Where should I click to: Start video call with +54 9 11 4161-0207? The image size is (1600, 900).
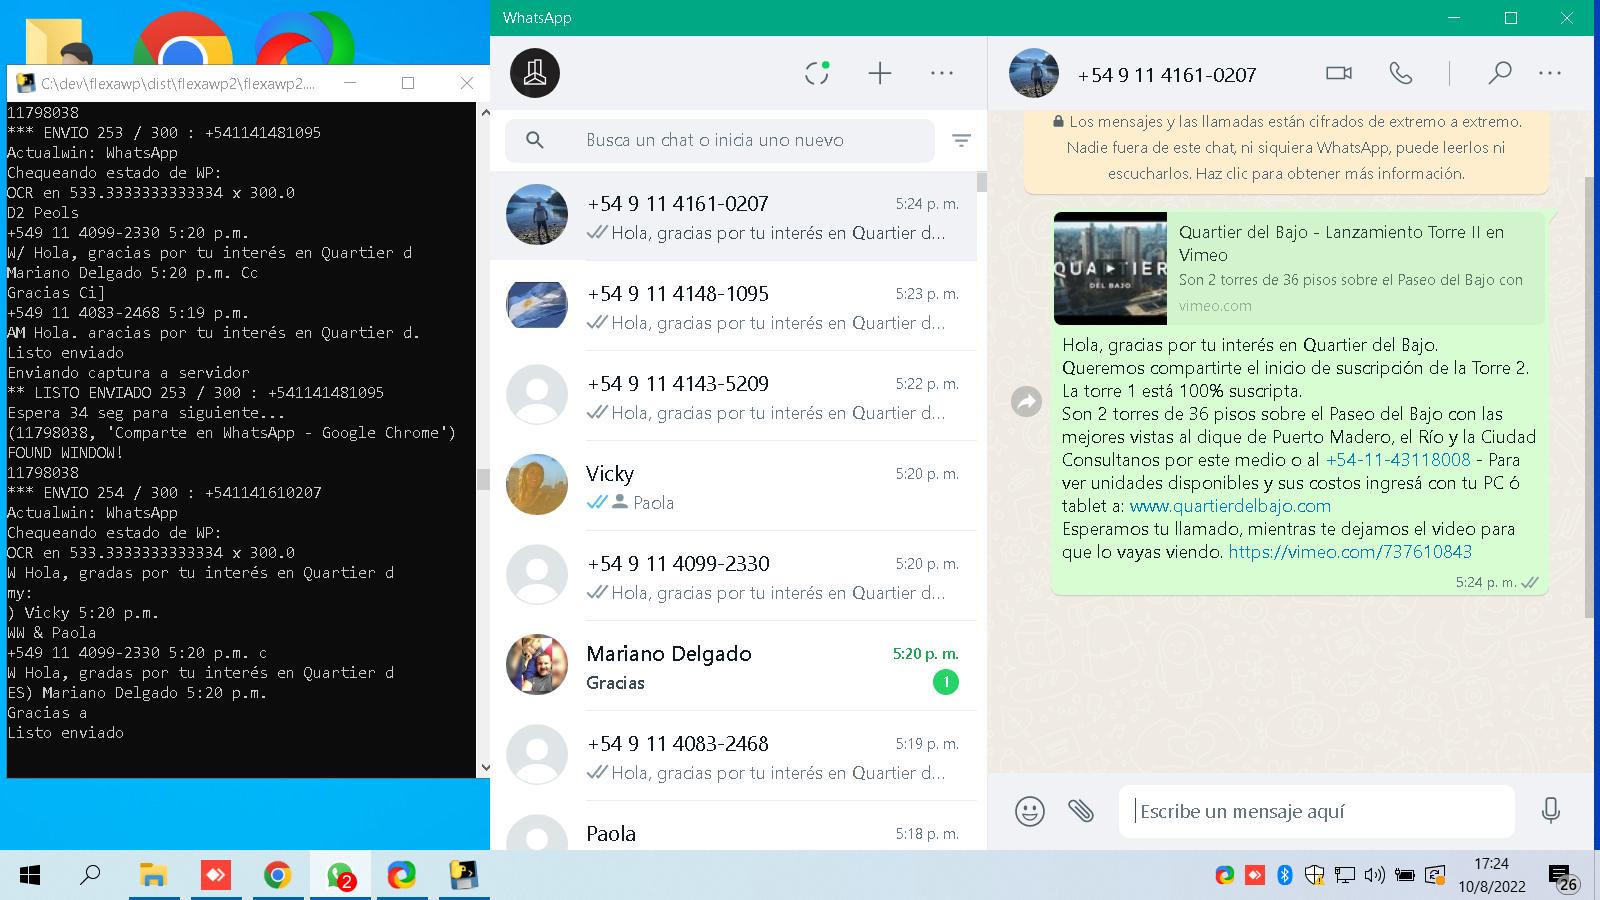click(1339, 73)
